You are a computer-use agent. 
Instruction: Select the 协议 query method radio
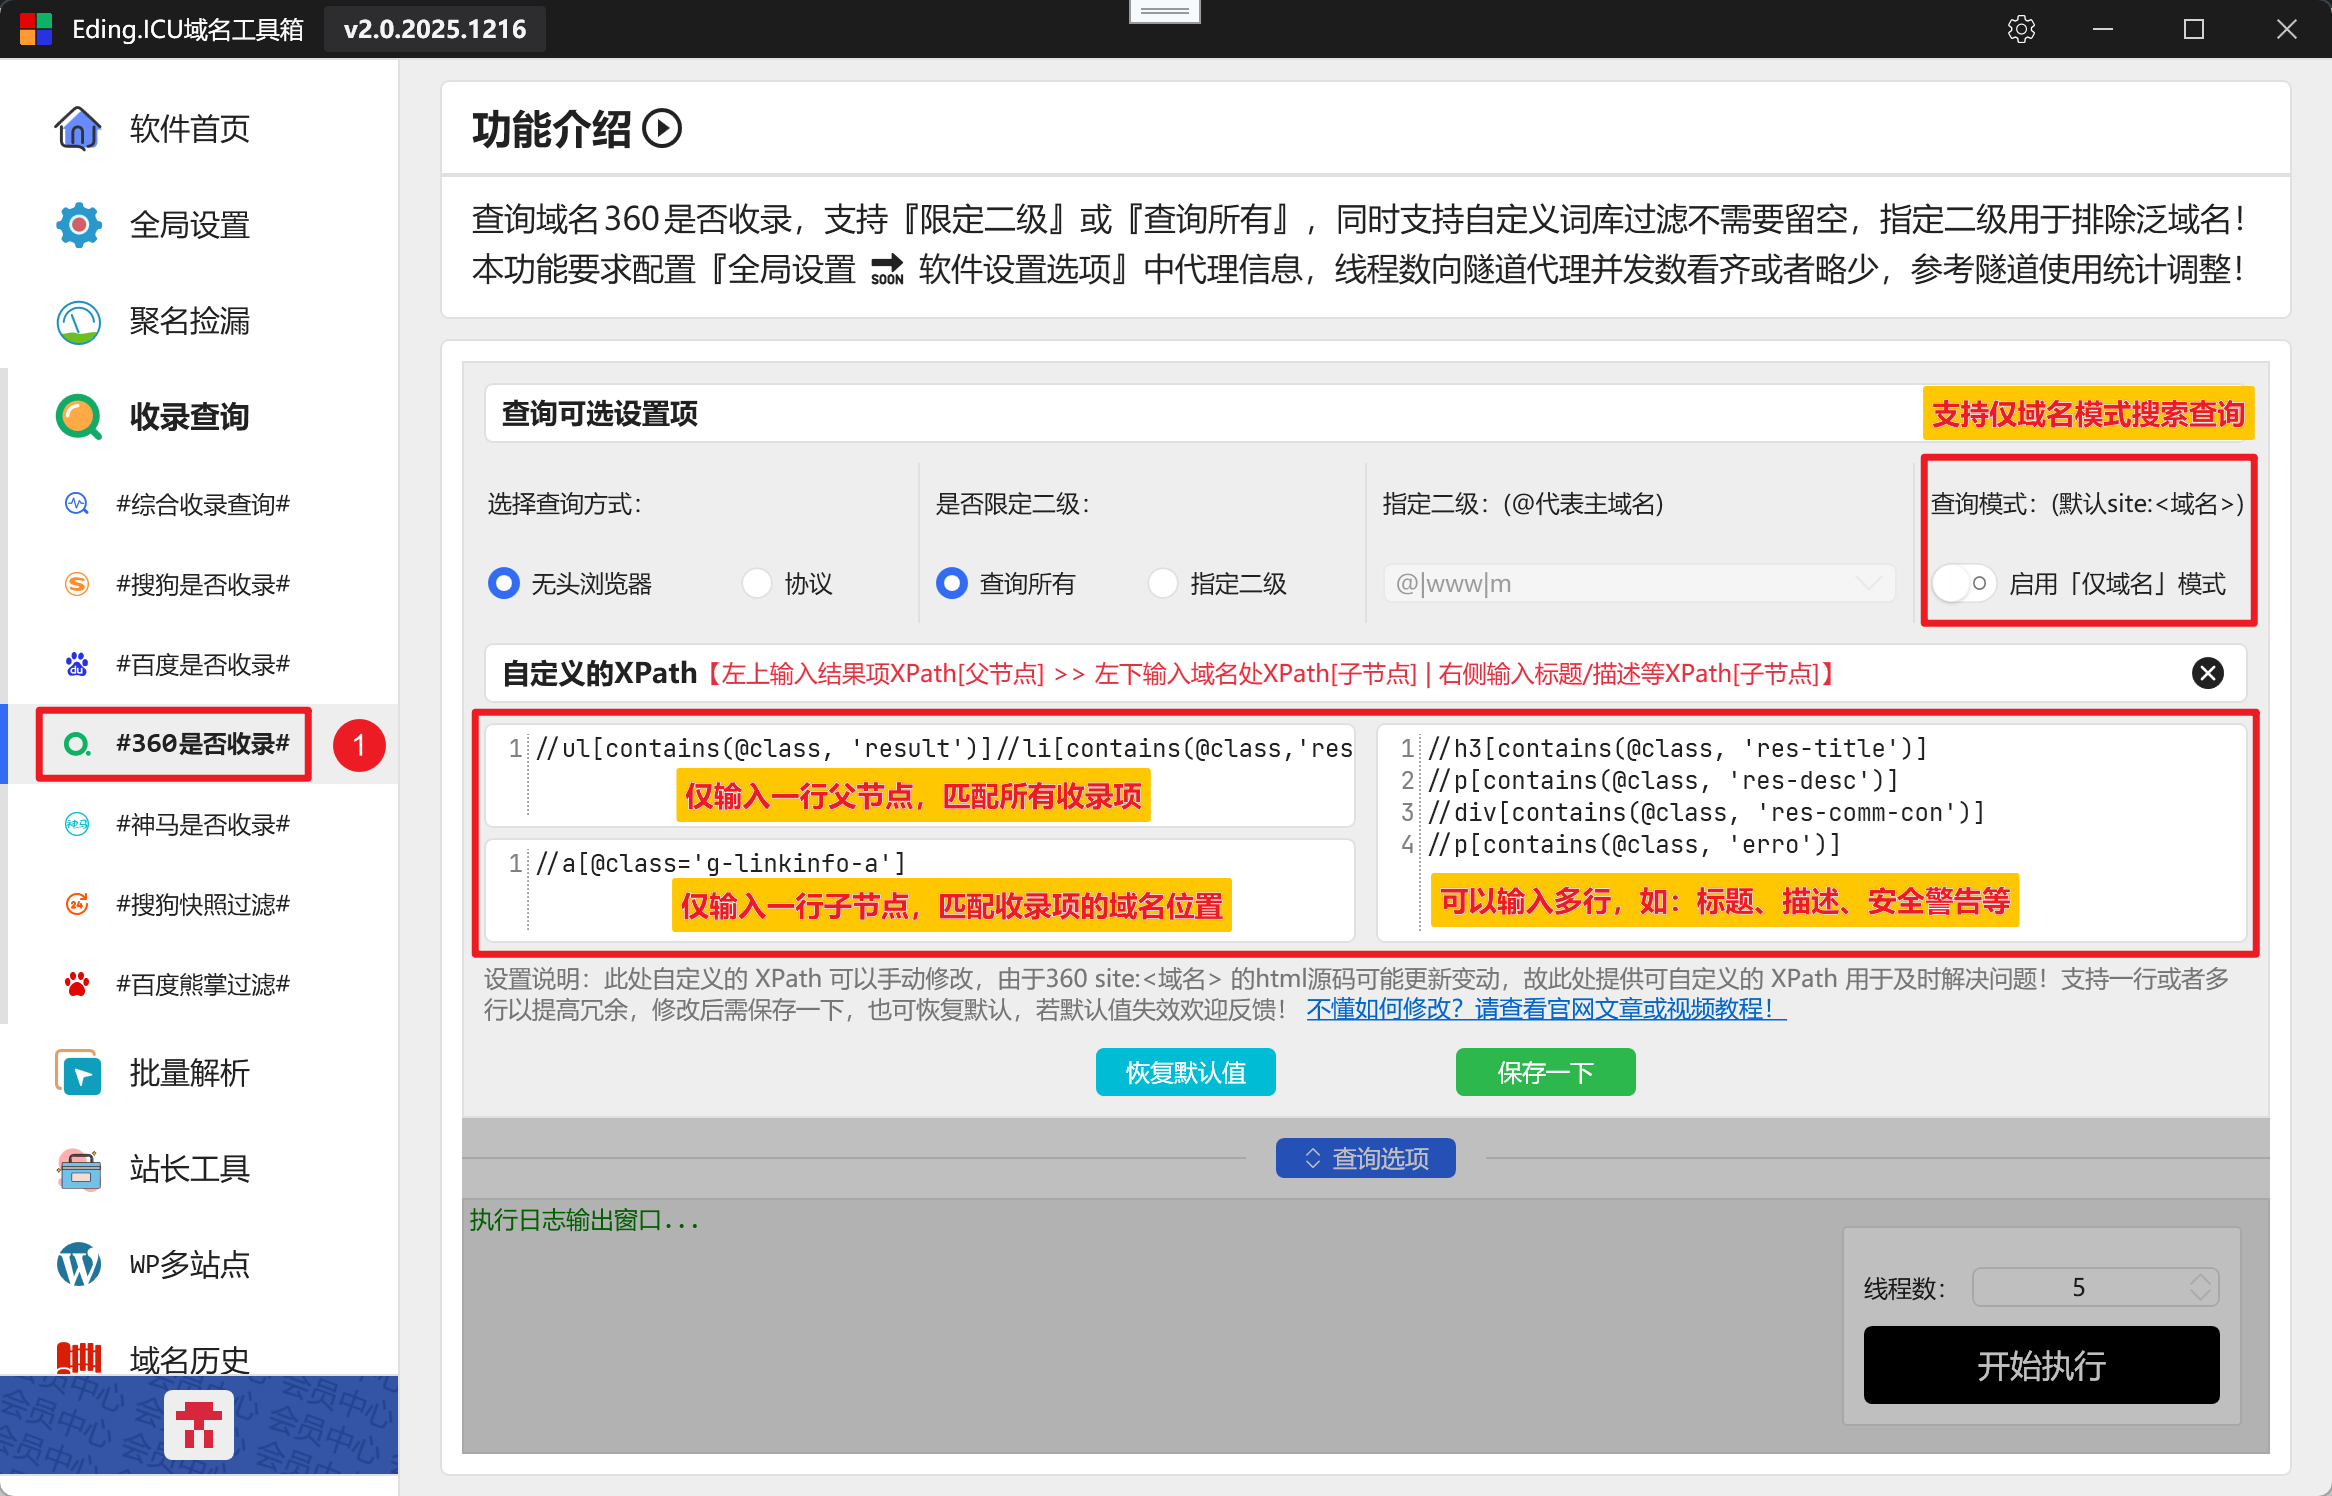pyautogui.click(x=757, y=583)
